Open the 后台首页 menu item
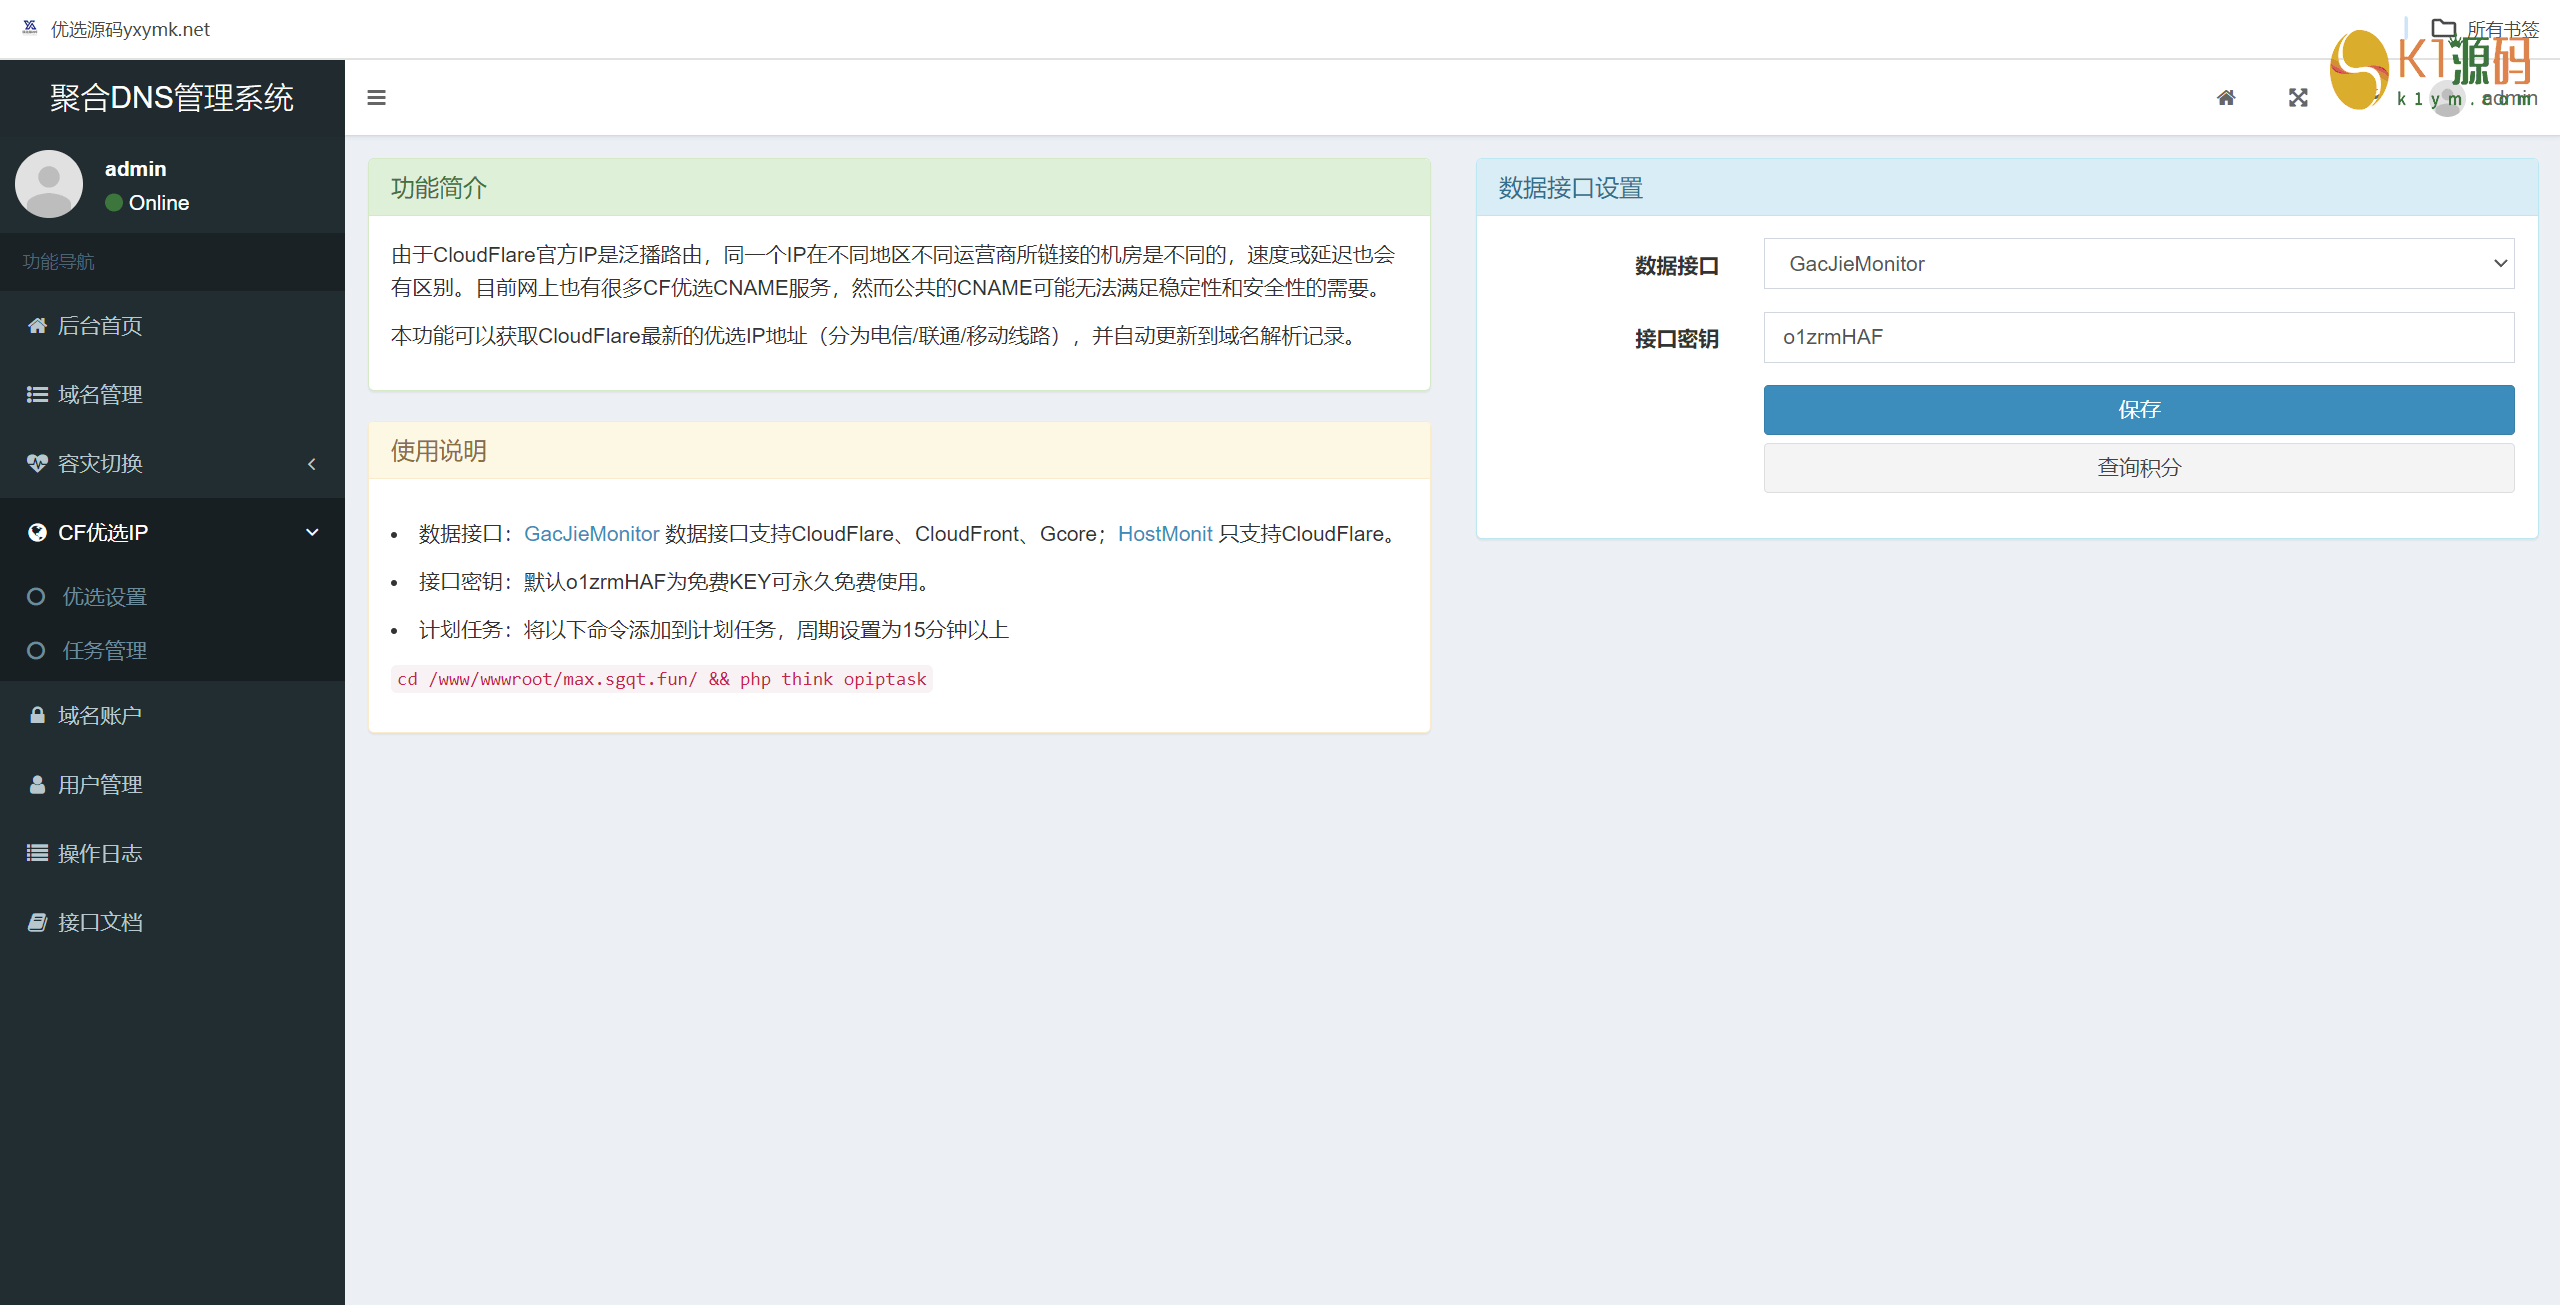The width and height of the screenshot is (2560, 1305). 100,326
